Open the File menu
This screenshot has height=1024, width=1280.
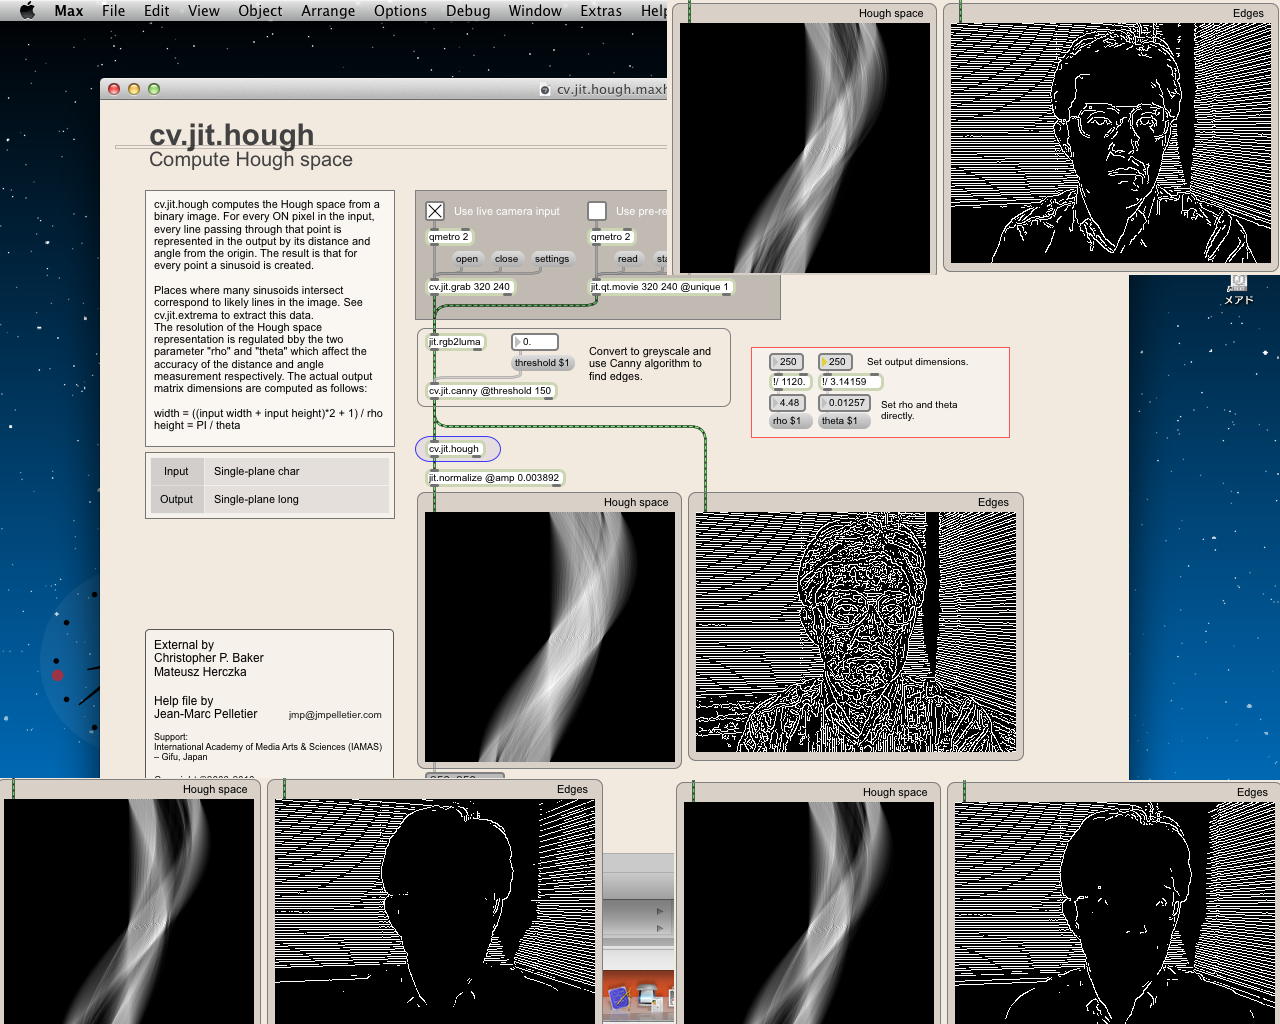(114, 11)
